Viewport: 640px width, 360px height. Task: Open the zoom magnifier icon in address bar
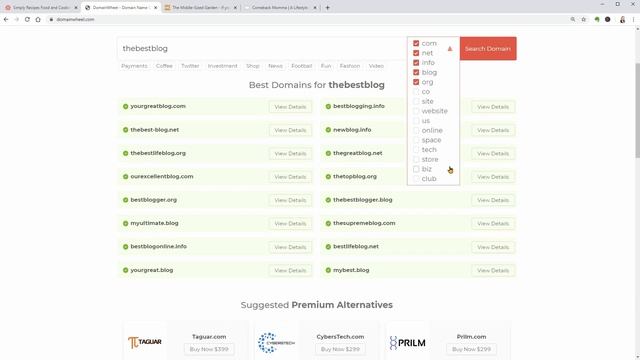[573, 19]
